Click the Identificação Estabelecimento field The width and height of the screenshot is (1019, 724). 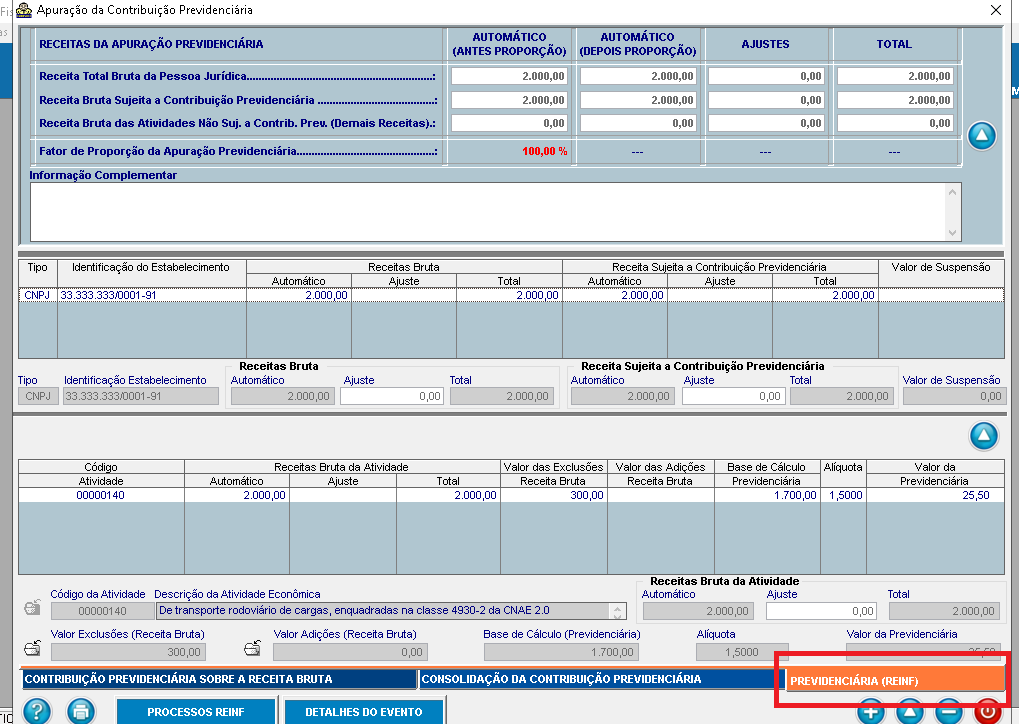point(141,396)
